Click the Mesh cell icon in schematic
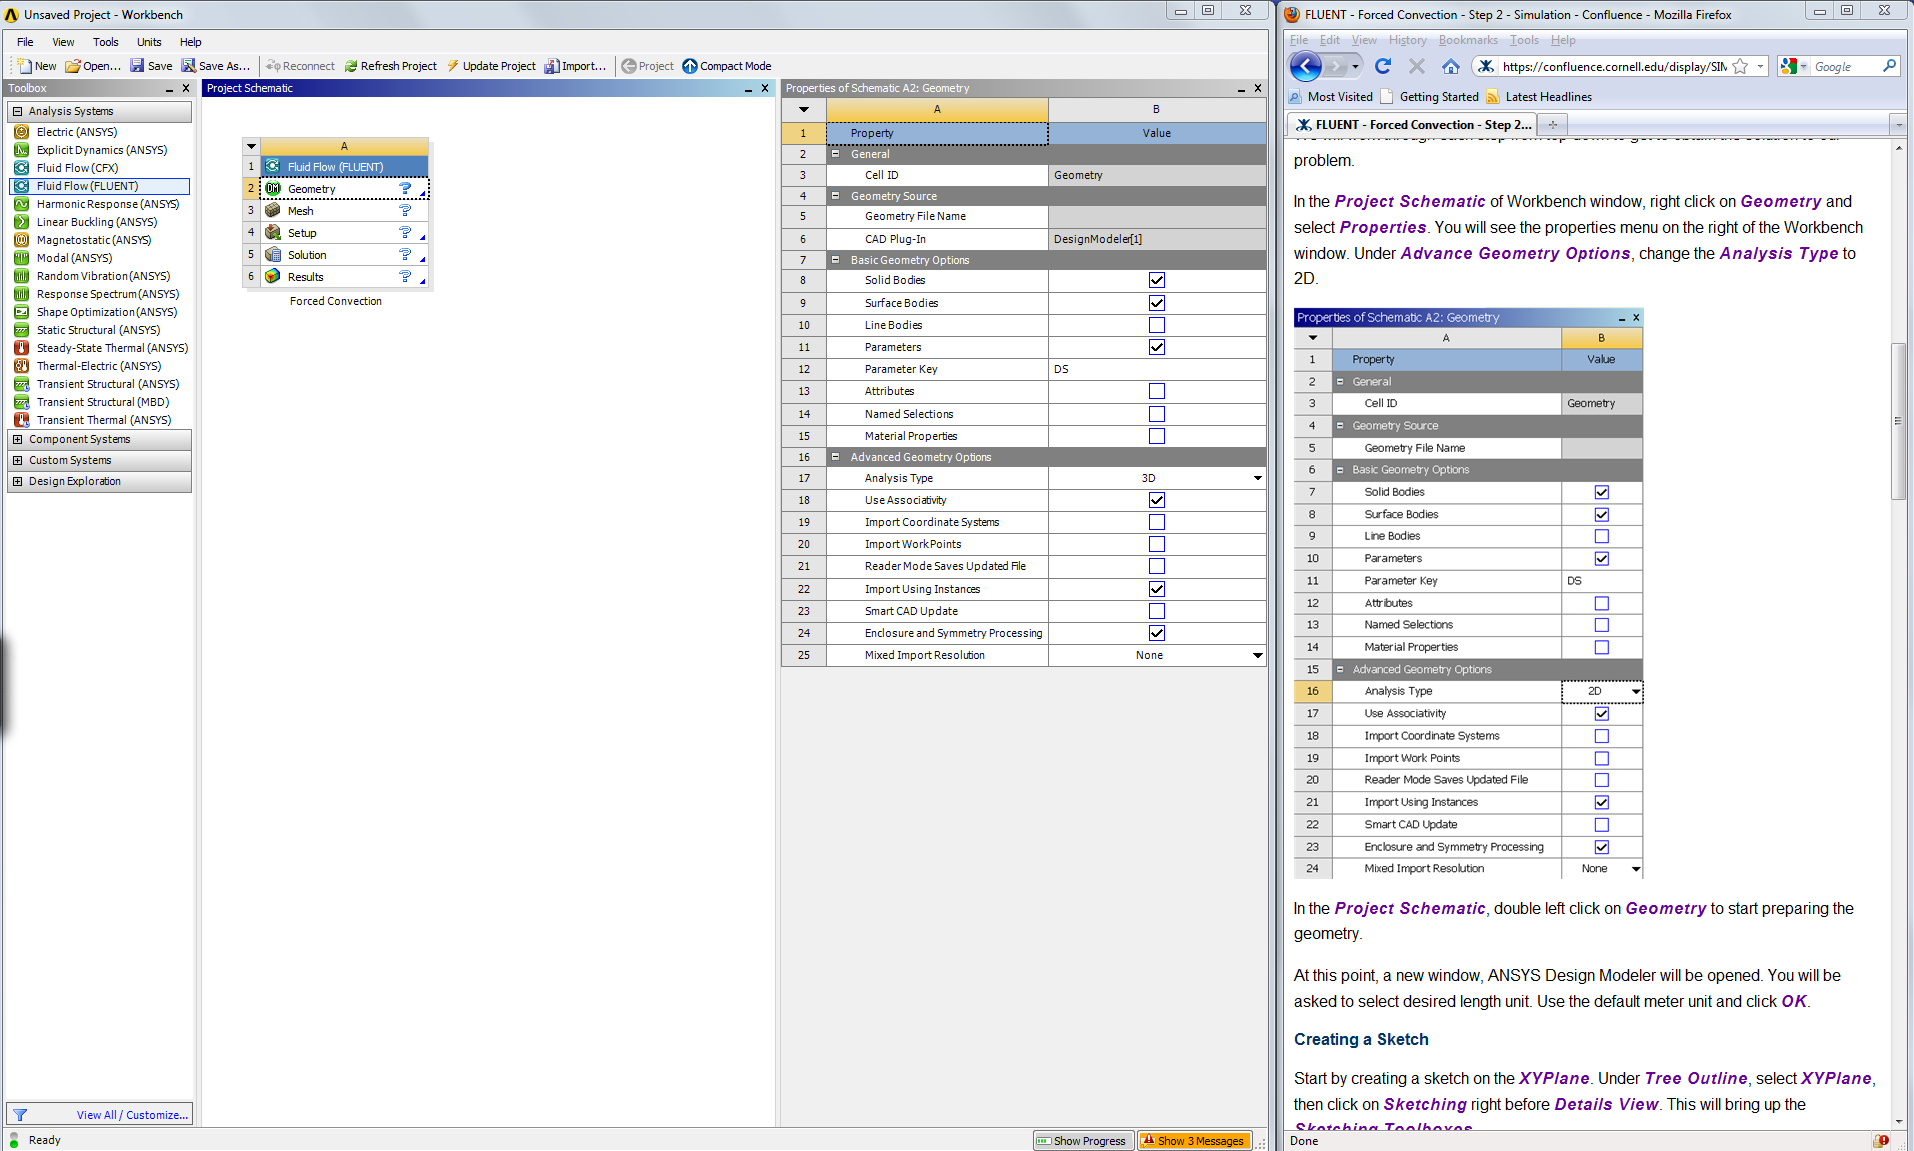 (273, 211)
